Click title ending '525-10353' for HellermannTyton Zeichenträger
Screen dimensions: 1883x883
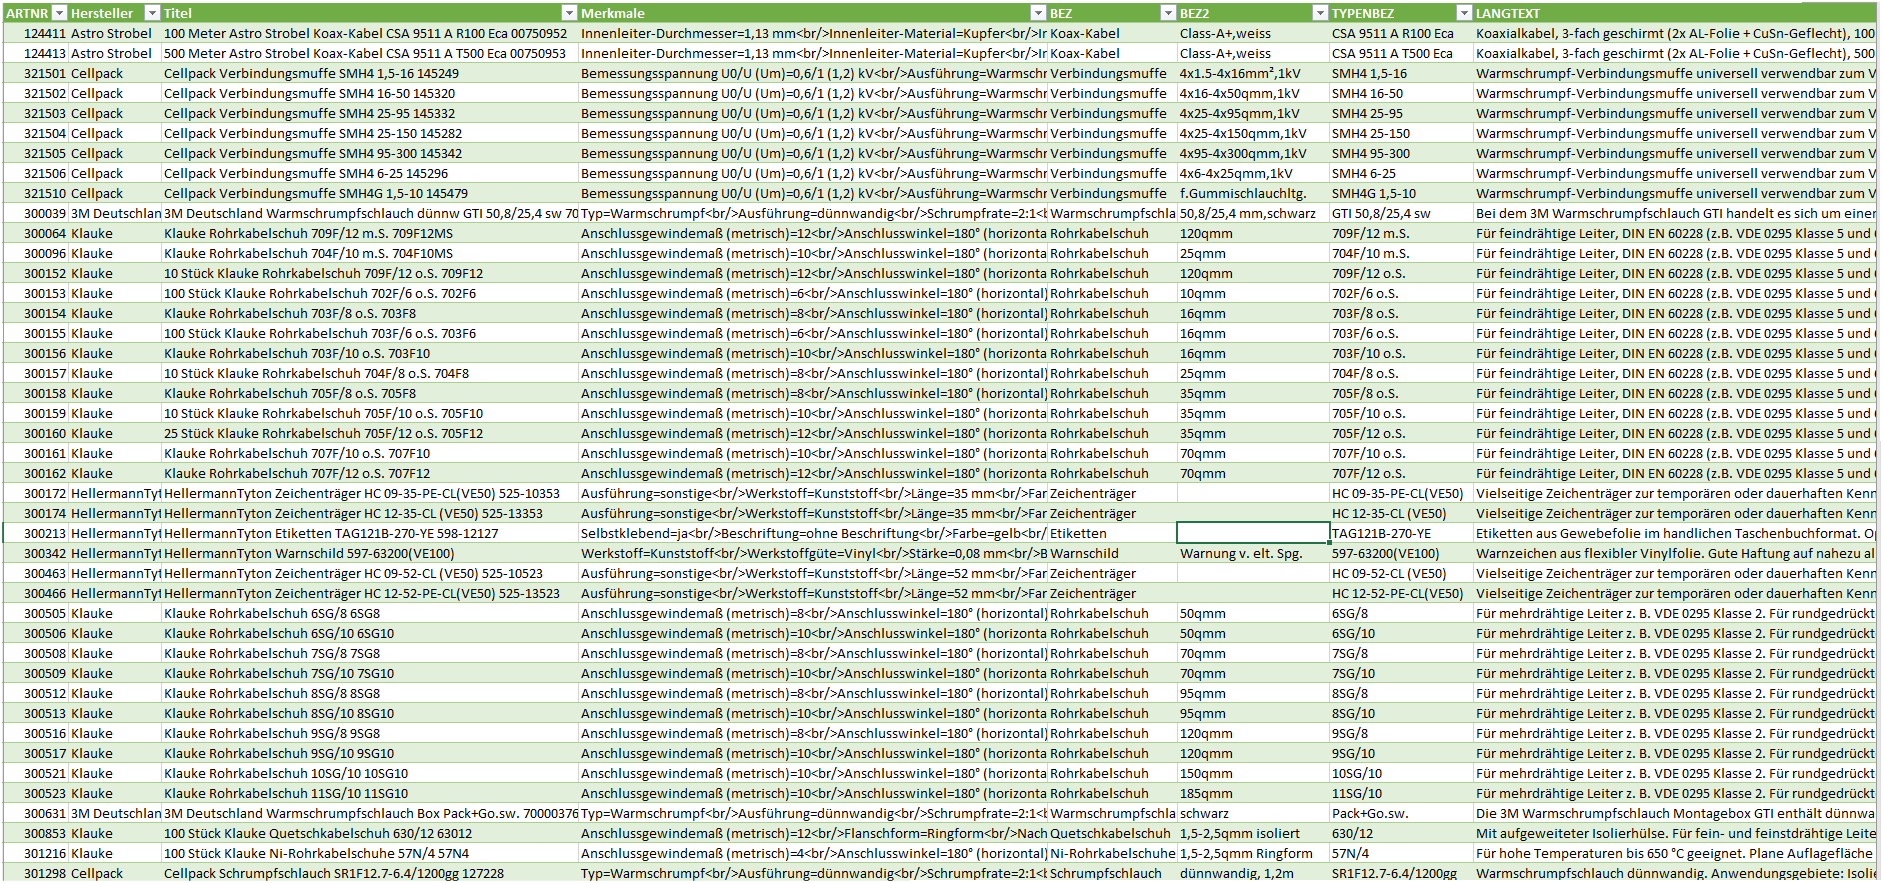tap(370, 493)
